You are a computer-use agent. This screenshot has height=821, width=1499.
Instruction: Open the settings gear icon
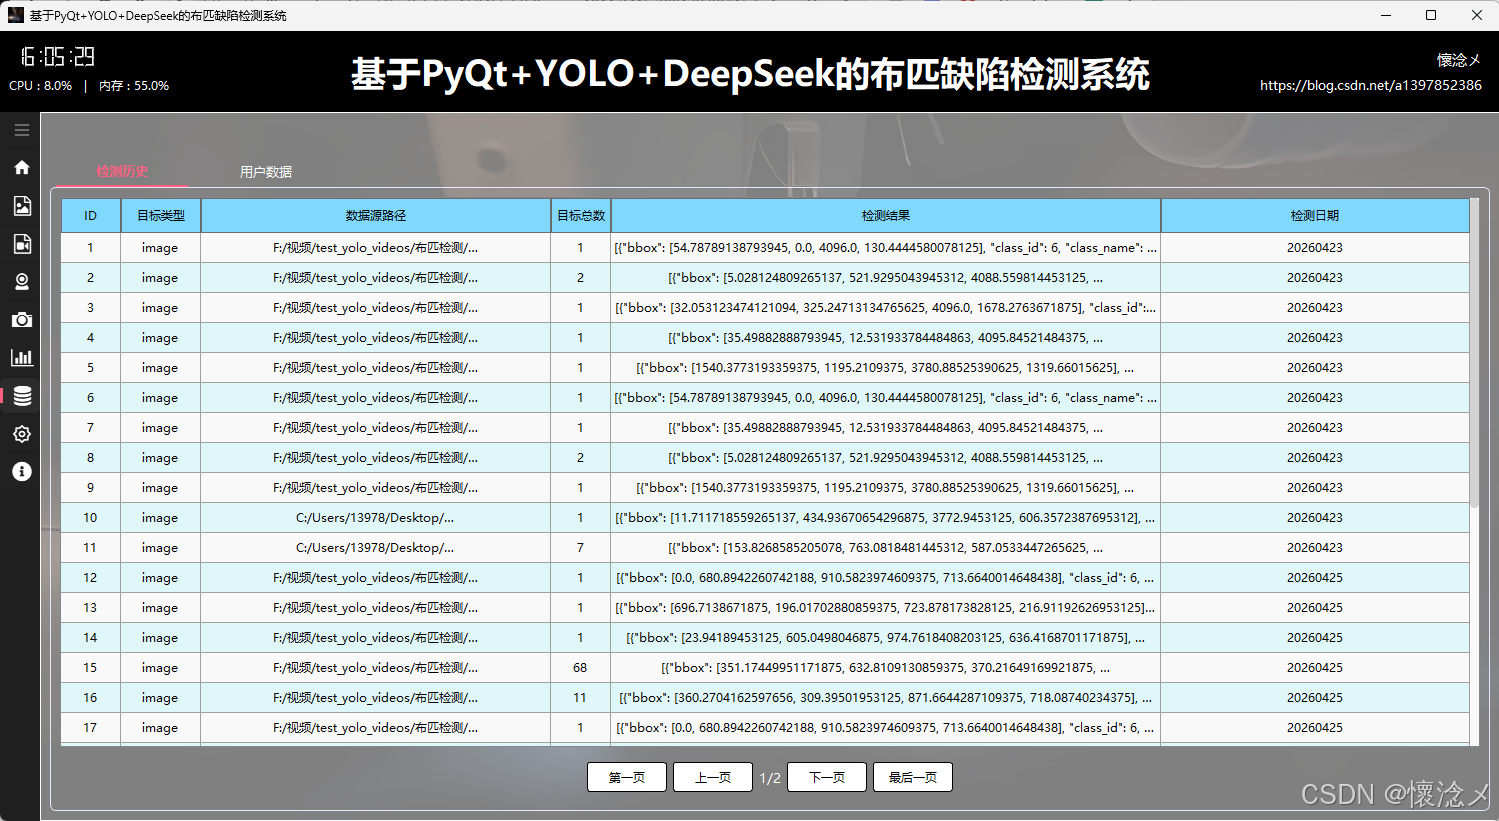[21, 434]
